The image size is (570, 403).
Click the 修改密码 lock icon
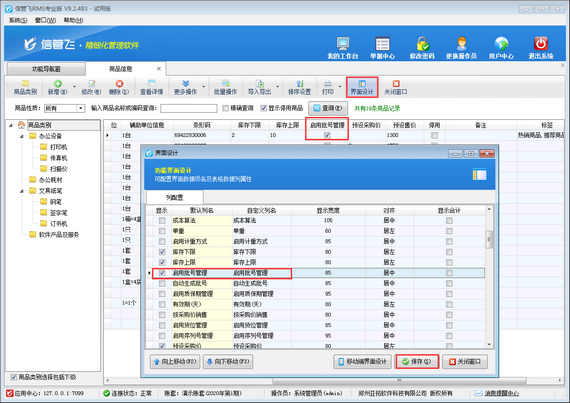coord(422,44)
